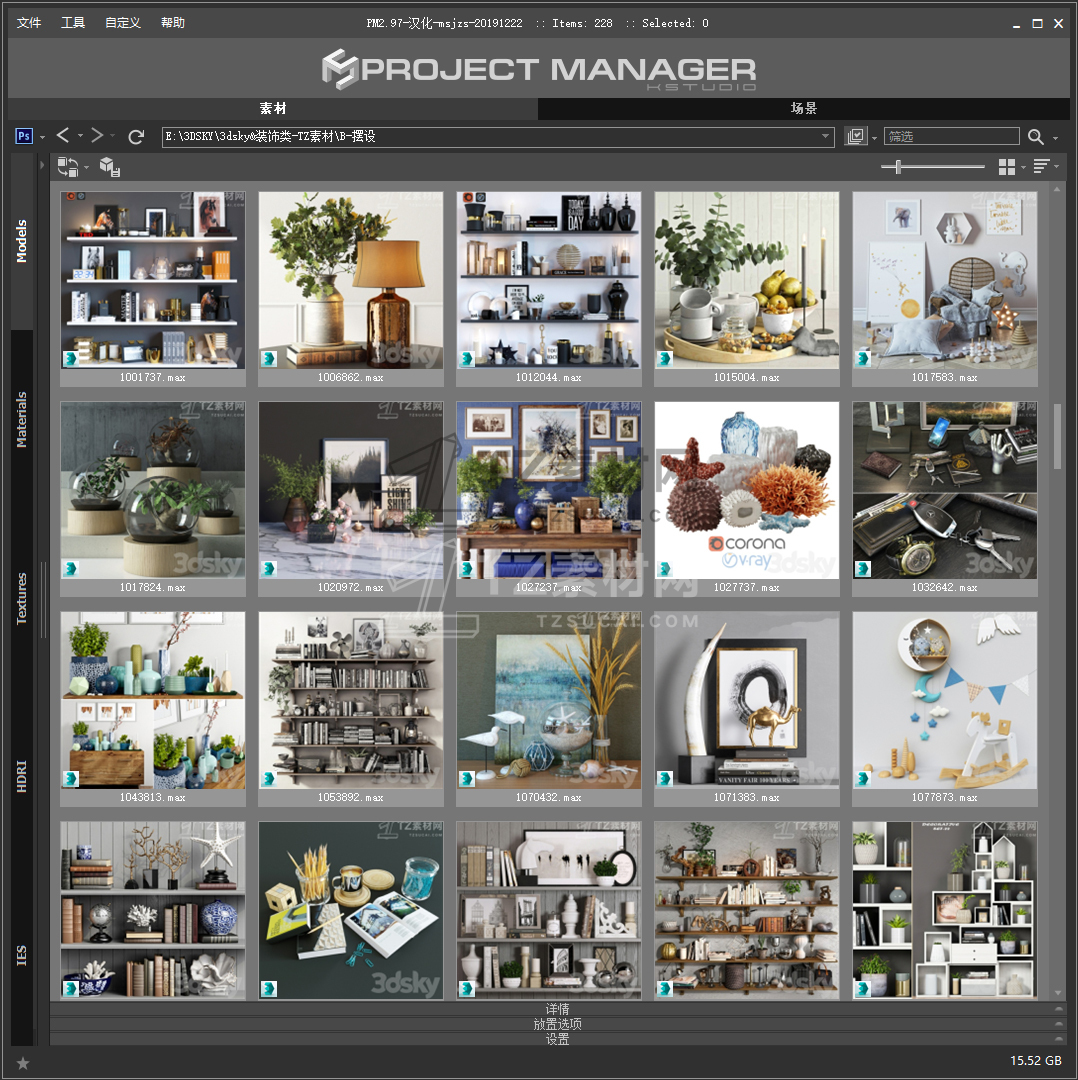1078x1080 pixels.
Task: Open dropdown next to checklist icon
Action: [x=874, y=138]
